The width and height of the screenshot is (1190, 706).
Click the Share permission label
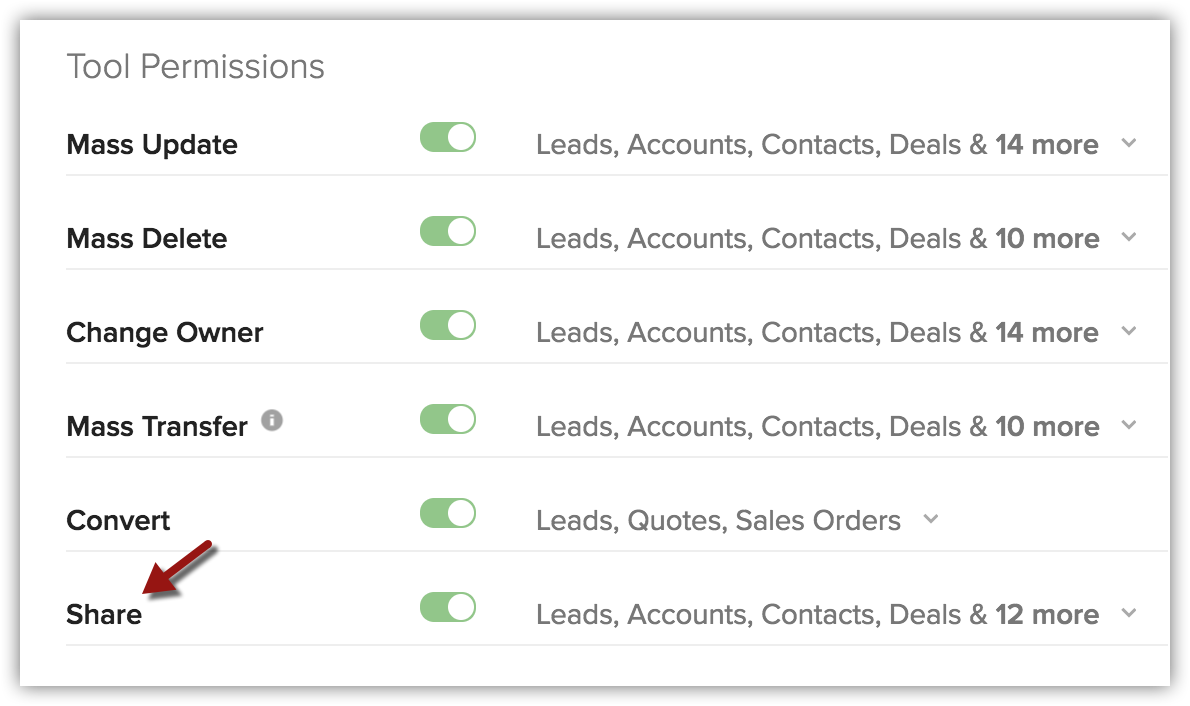point(104,614)
